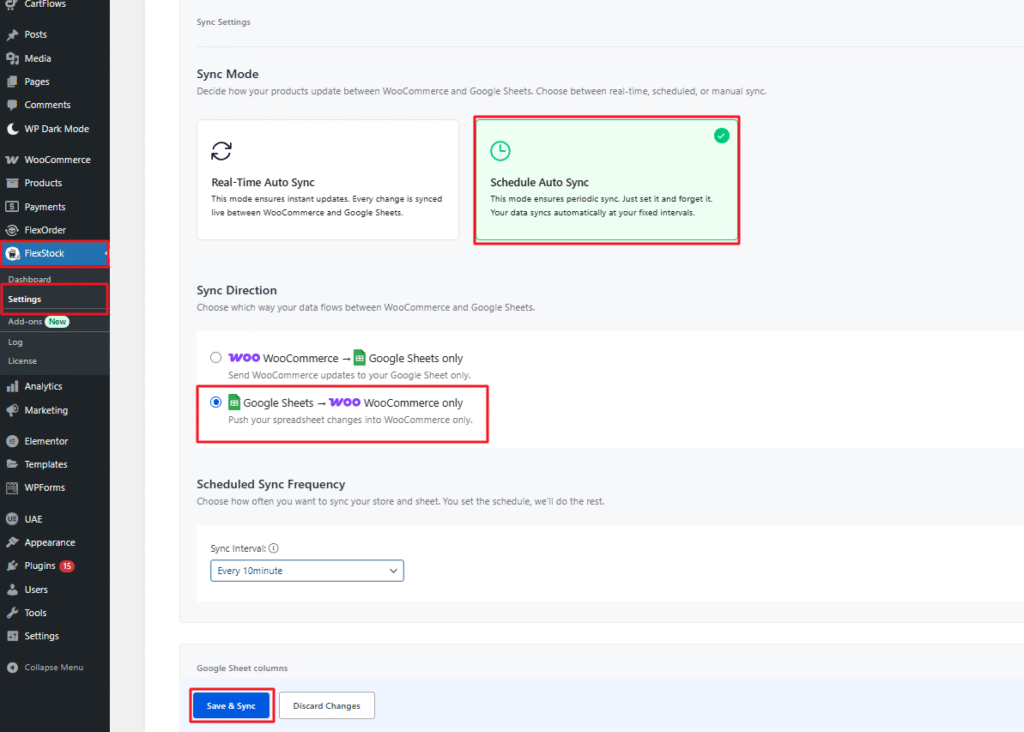Open FlexStock Add-ons submenu item
This screenshot has height=732, width=1024.
[25, 322]
